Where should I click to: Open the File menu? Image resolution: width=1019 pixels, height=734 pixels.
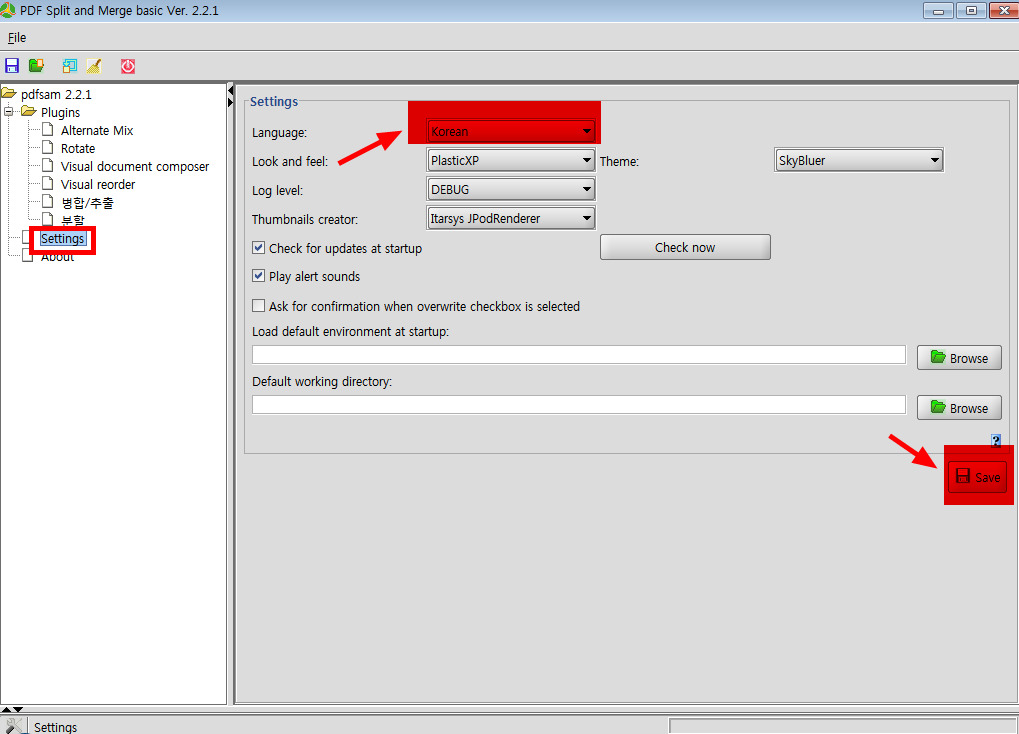[17, 38]
